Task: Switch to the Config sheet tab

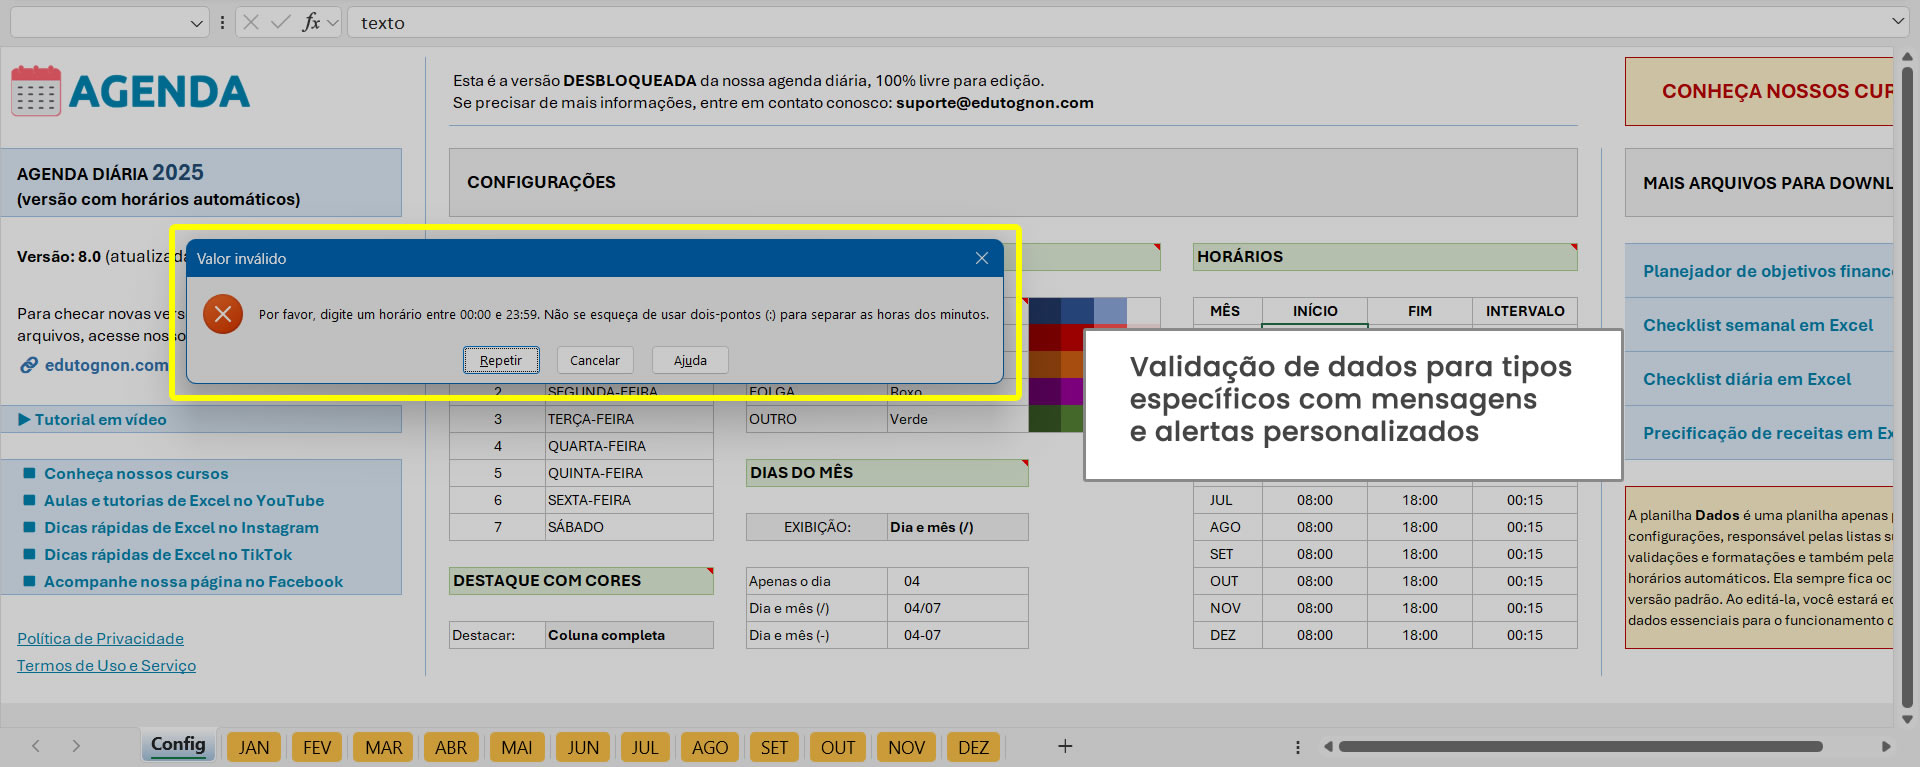Action: coord(178,745)
